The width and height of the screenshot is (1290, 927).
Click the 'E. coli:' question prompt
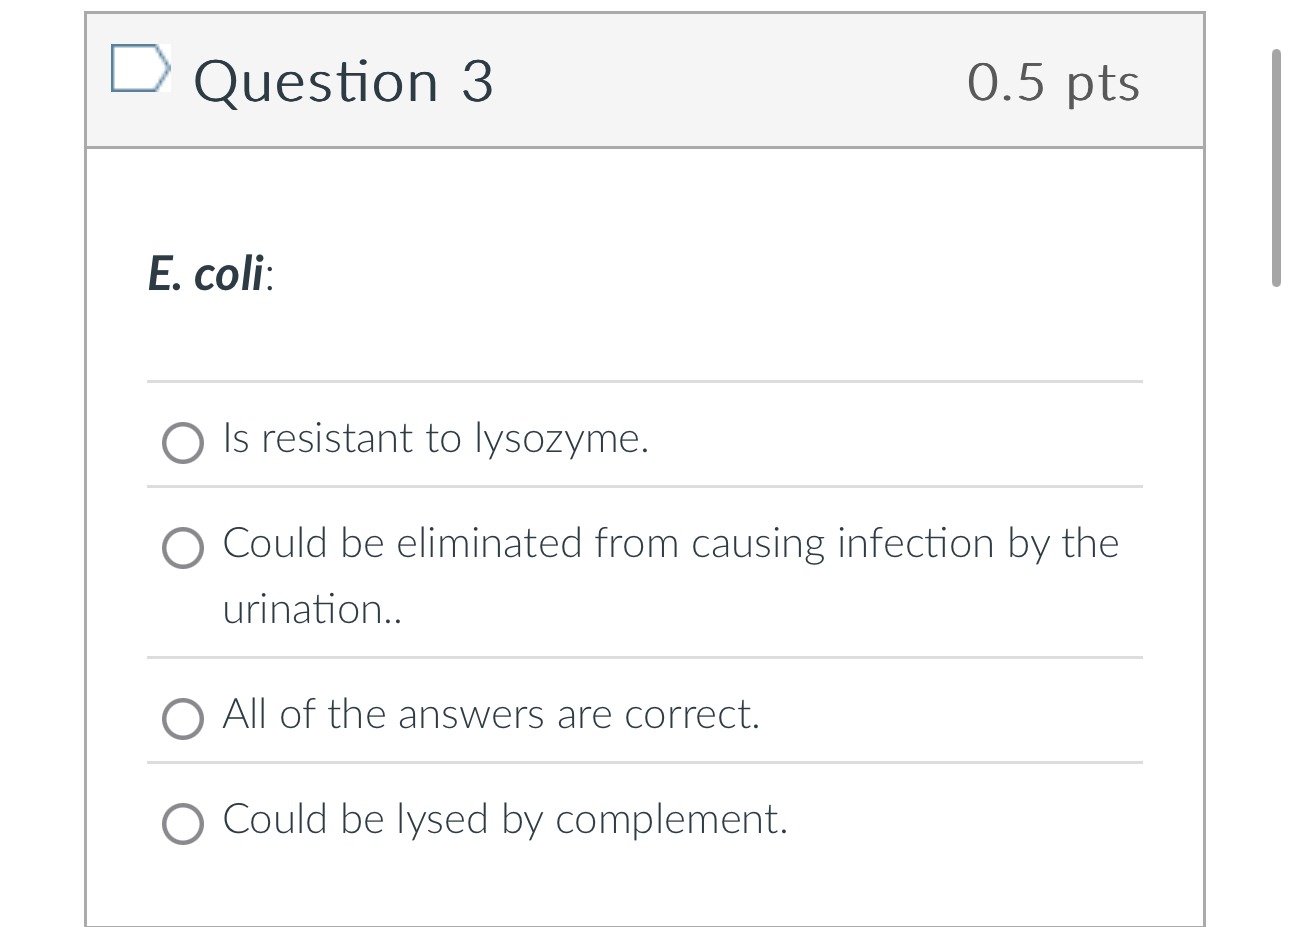tap(211, 274)
